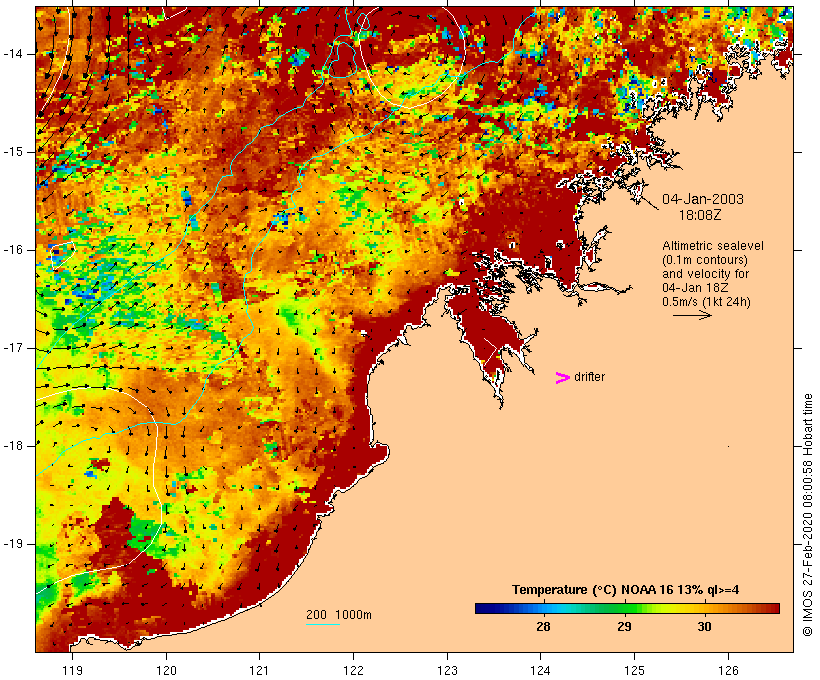Viewport: 820px width, 680px height.
Task: Click the '123' longitude axis label
Action: coord(447,670)
